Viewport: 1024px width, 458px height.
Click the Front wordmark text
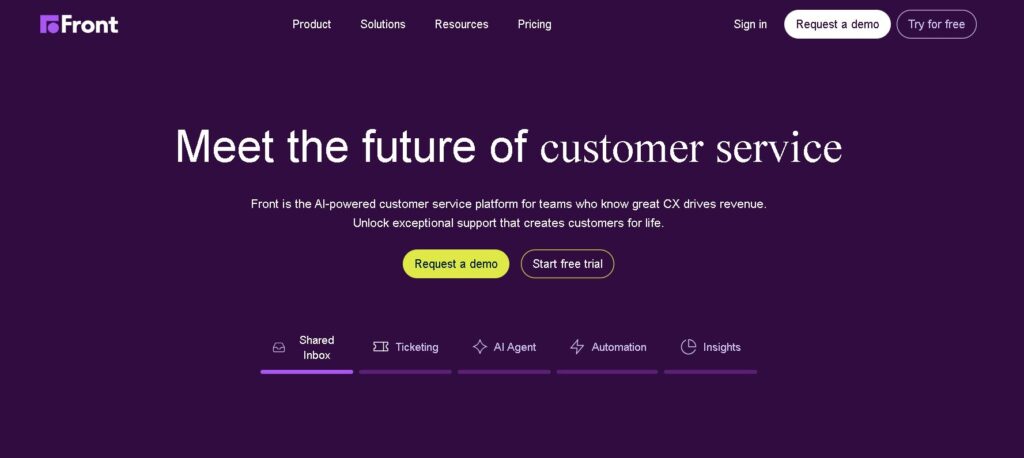click(89, 24)
